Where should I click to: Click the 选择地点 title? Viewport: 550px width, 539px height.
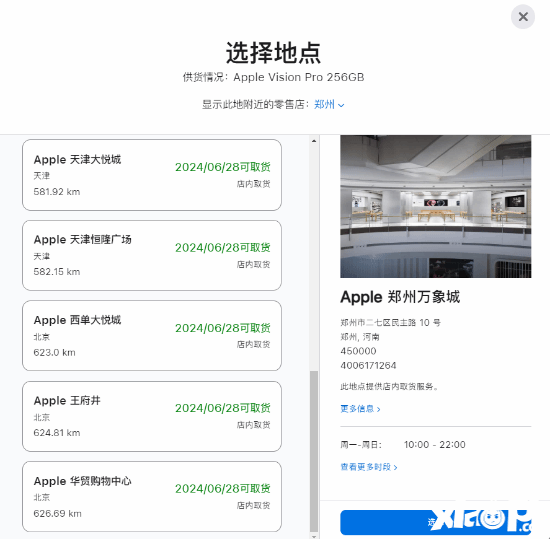(273, 53)
